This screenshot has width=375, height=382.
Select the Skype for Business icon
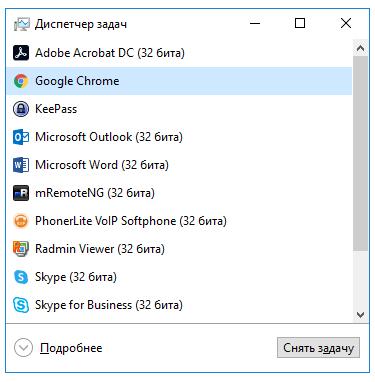point(21,305)
